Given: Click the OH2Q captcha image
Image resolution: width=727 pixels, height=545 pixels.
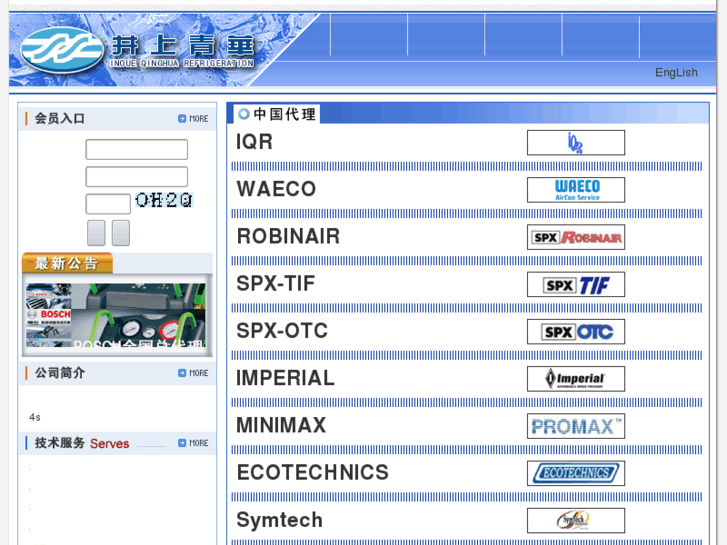Looking at the screenshot, I should coord(164,200).
